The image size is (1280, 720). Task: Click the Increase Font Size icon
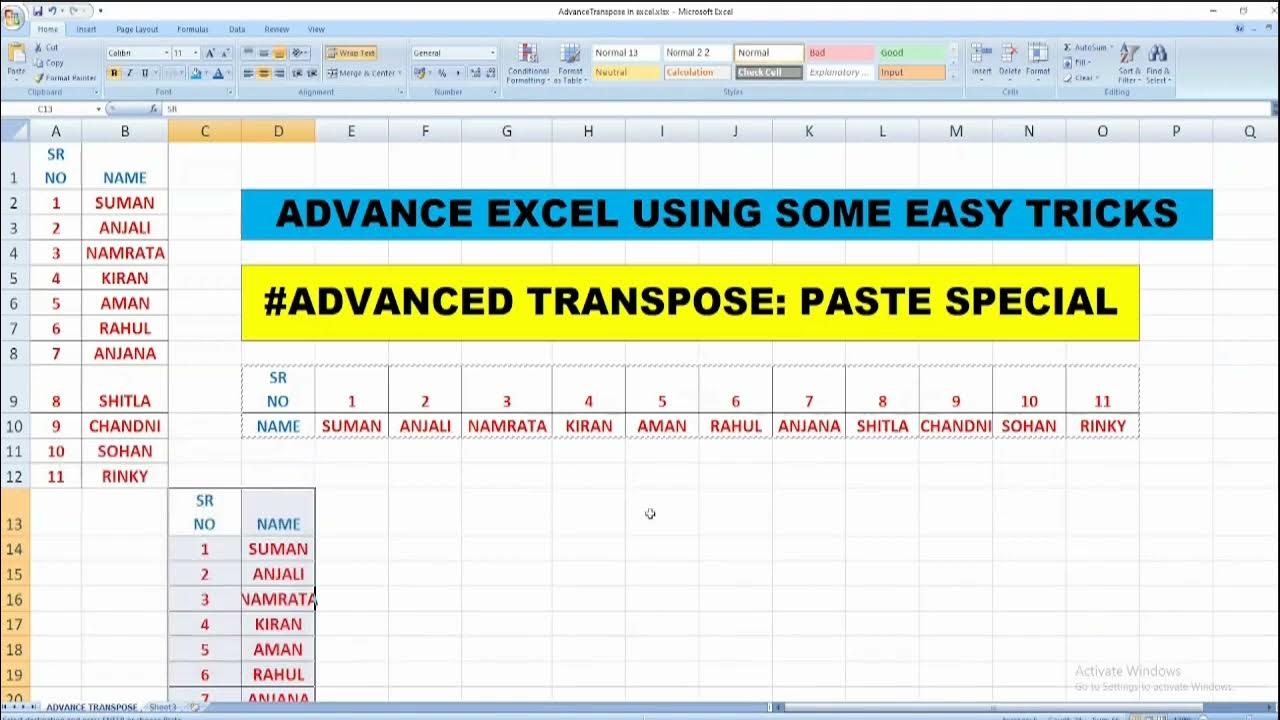210,53
